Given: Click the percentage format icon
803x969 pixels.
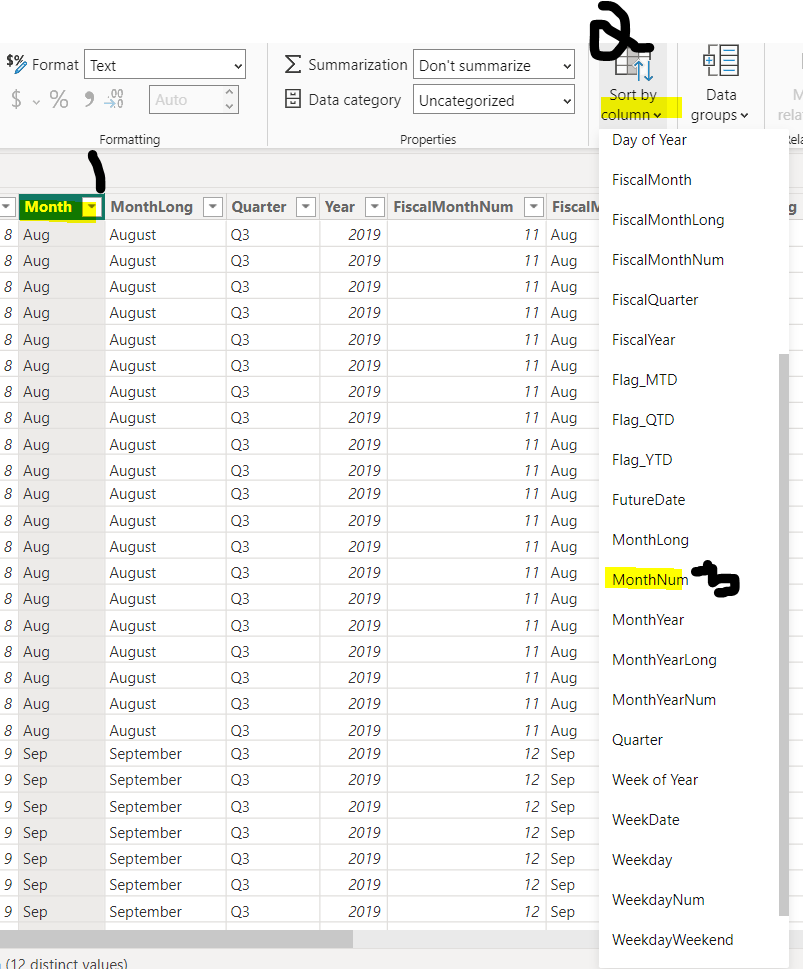Looking at the screenshot, I should click(59, 99).
